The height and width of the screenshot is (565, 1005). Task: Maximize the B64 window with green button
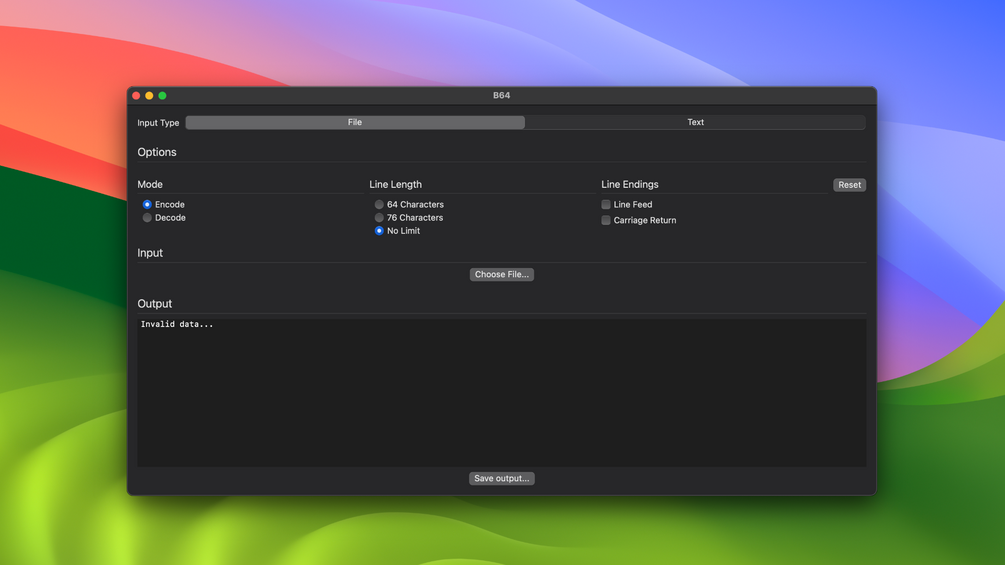162,95
